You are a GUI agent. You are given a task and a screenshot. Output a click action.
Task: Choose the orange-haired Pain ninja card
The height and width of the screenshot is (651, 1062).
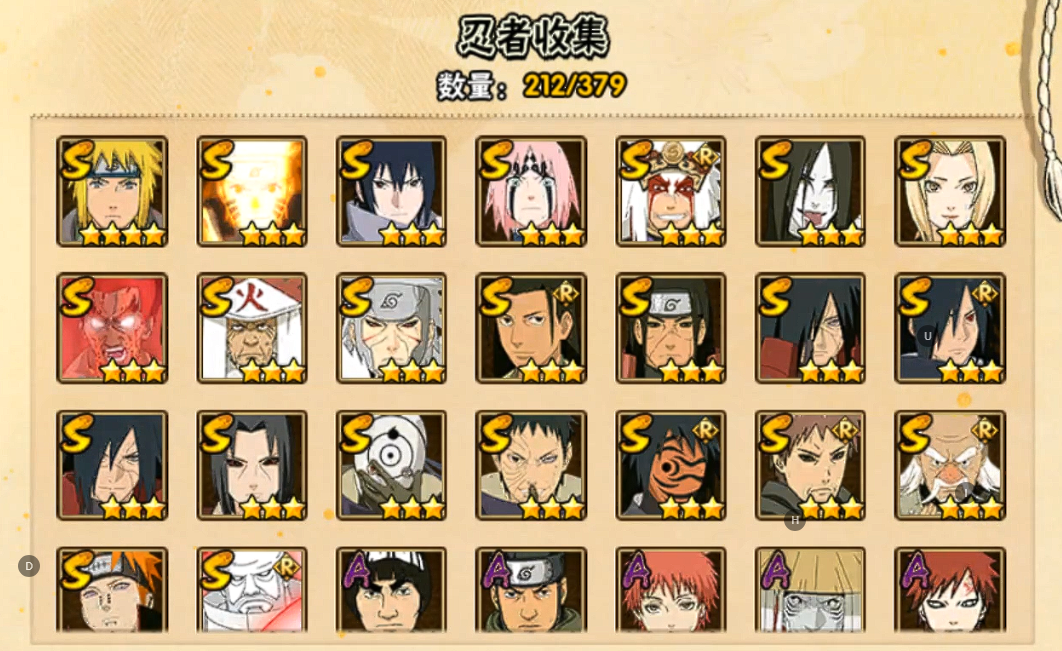pos(112,590)
